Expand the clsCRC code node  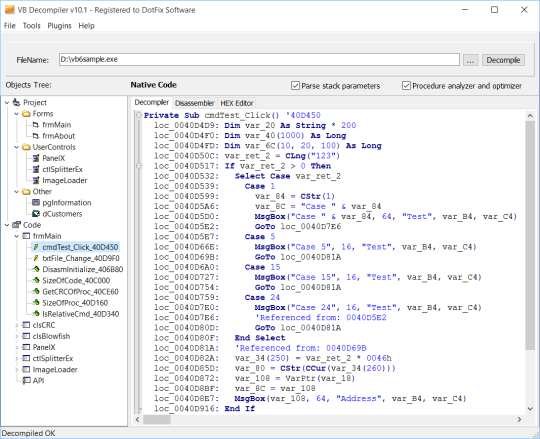point(16,325)
